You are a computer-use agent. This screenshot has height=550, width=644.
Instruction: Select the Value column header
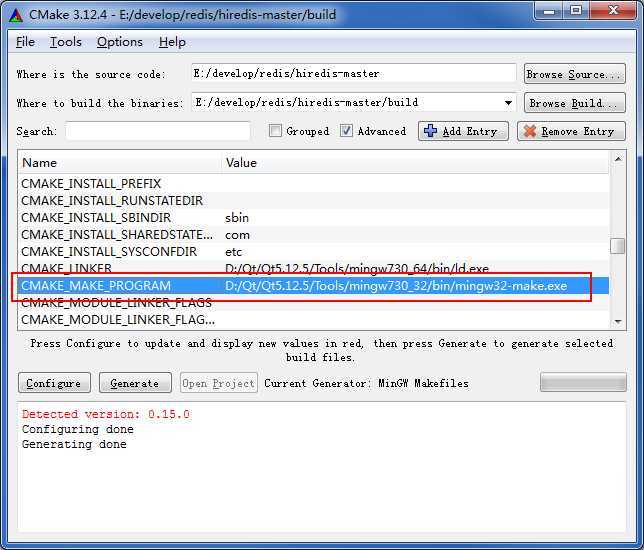tap(415, 163)
